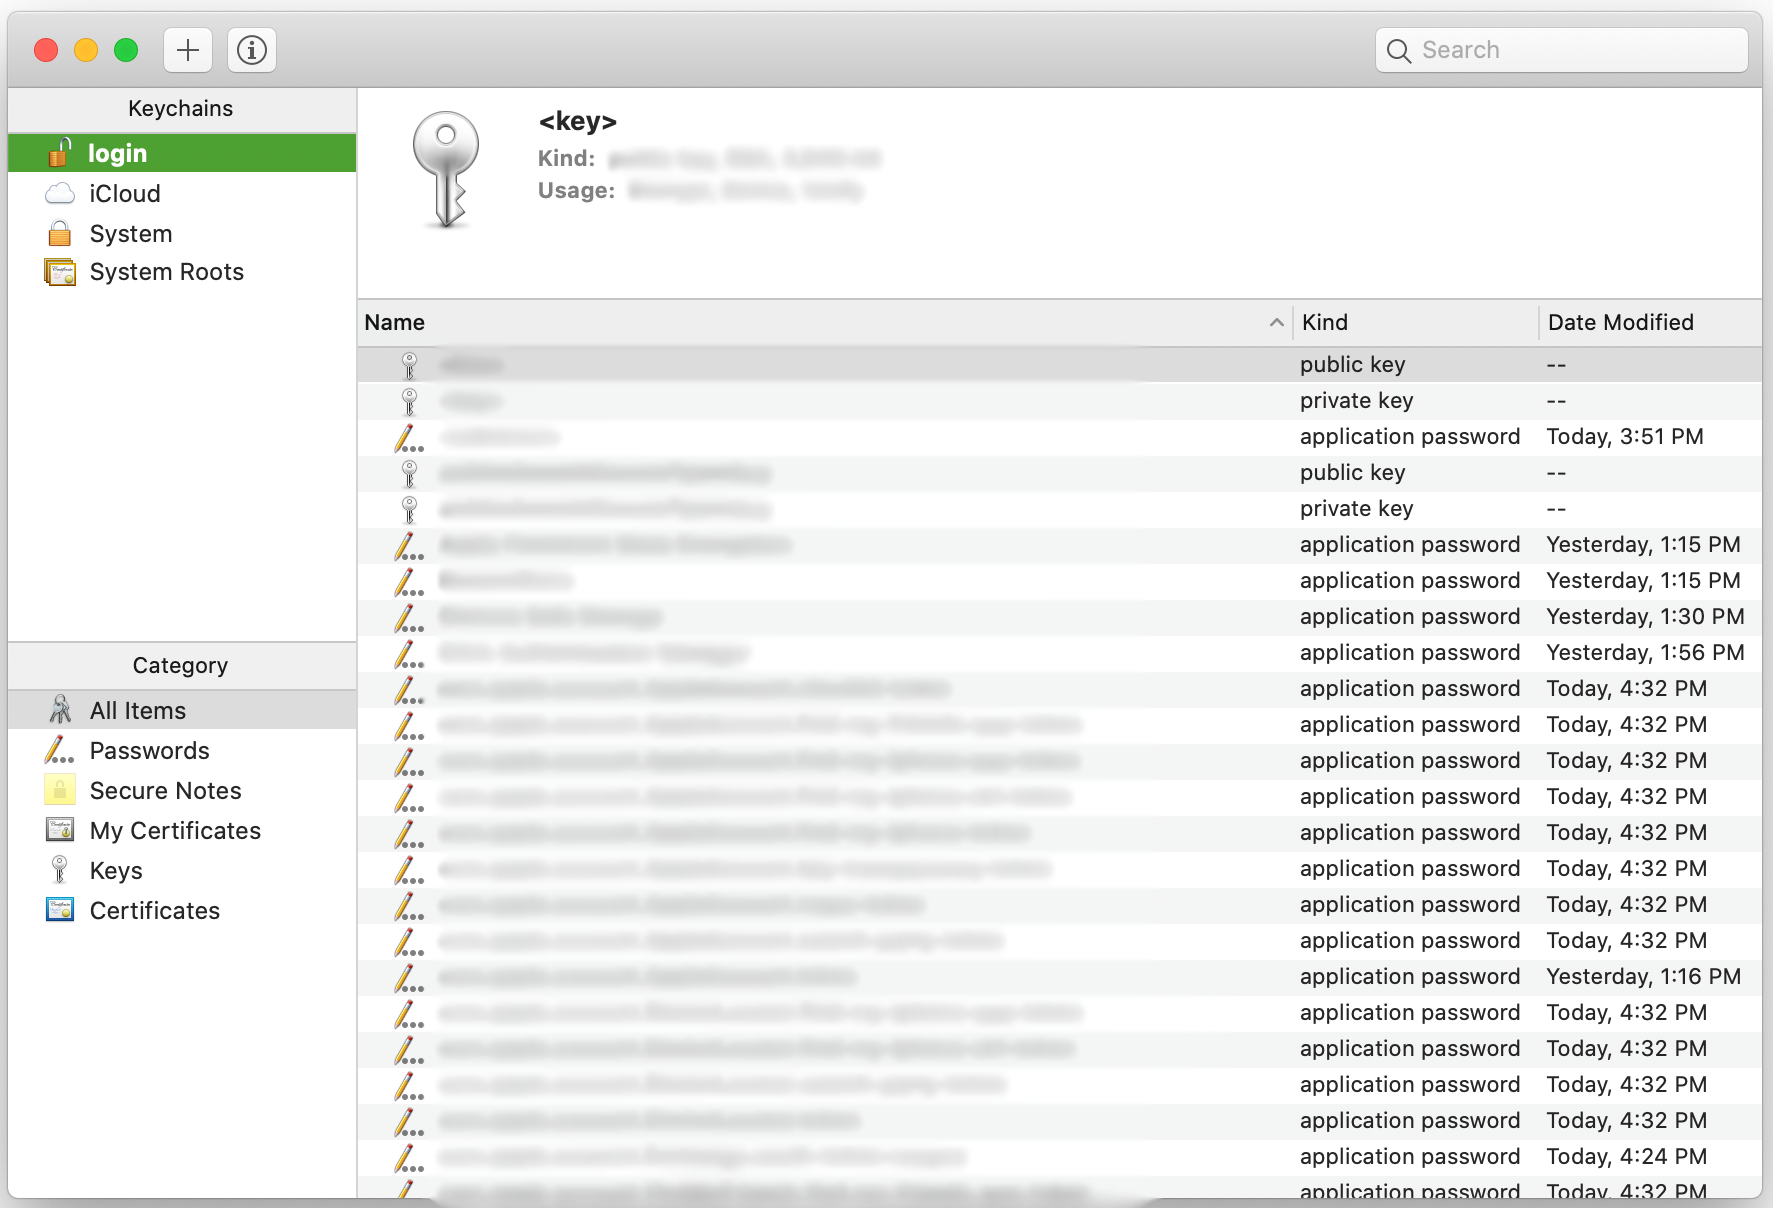Select the System keychain lock icon
The width and height of the screenshot is (1773, 1208).
60,234
